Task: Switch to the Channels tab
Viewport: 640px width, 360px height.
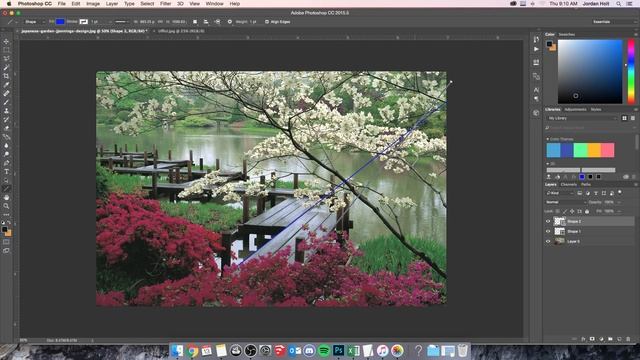Action: coord(569,184)
